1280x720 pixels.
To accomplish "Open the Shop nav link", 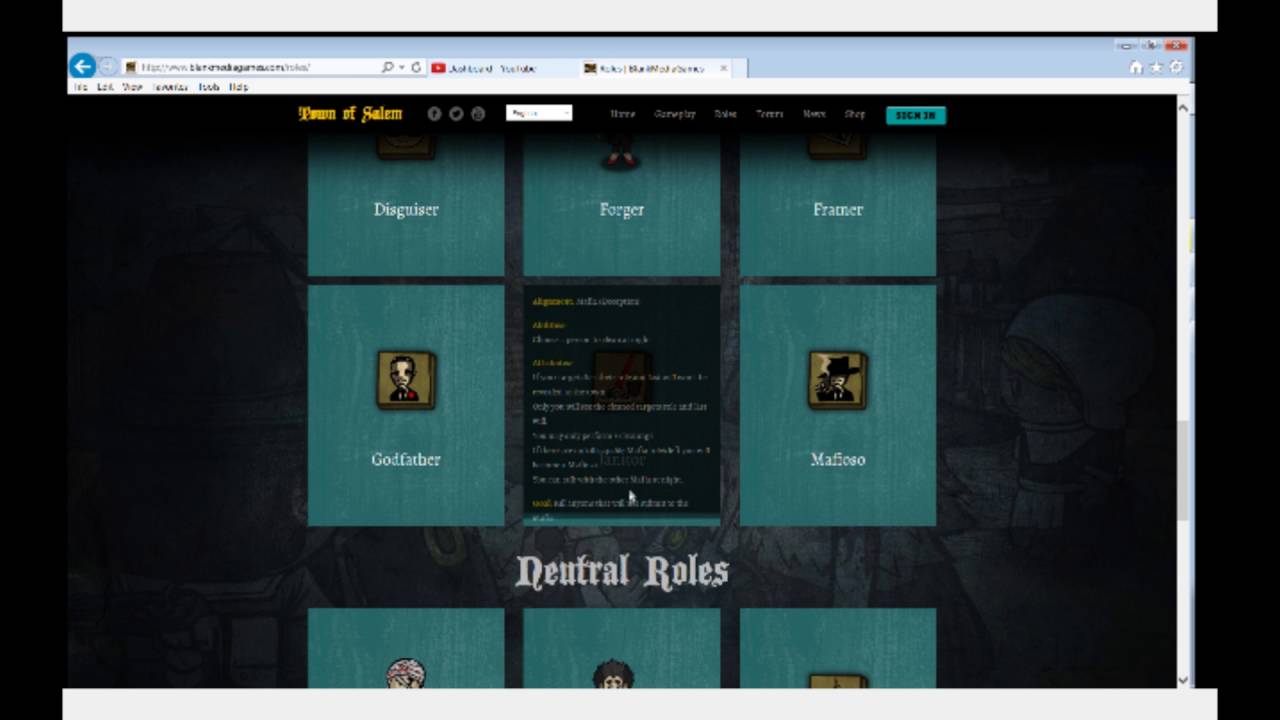I will pyautogui.click(x=855, y=114).
